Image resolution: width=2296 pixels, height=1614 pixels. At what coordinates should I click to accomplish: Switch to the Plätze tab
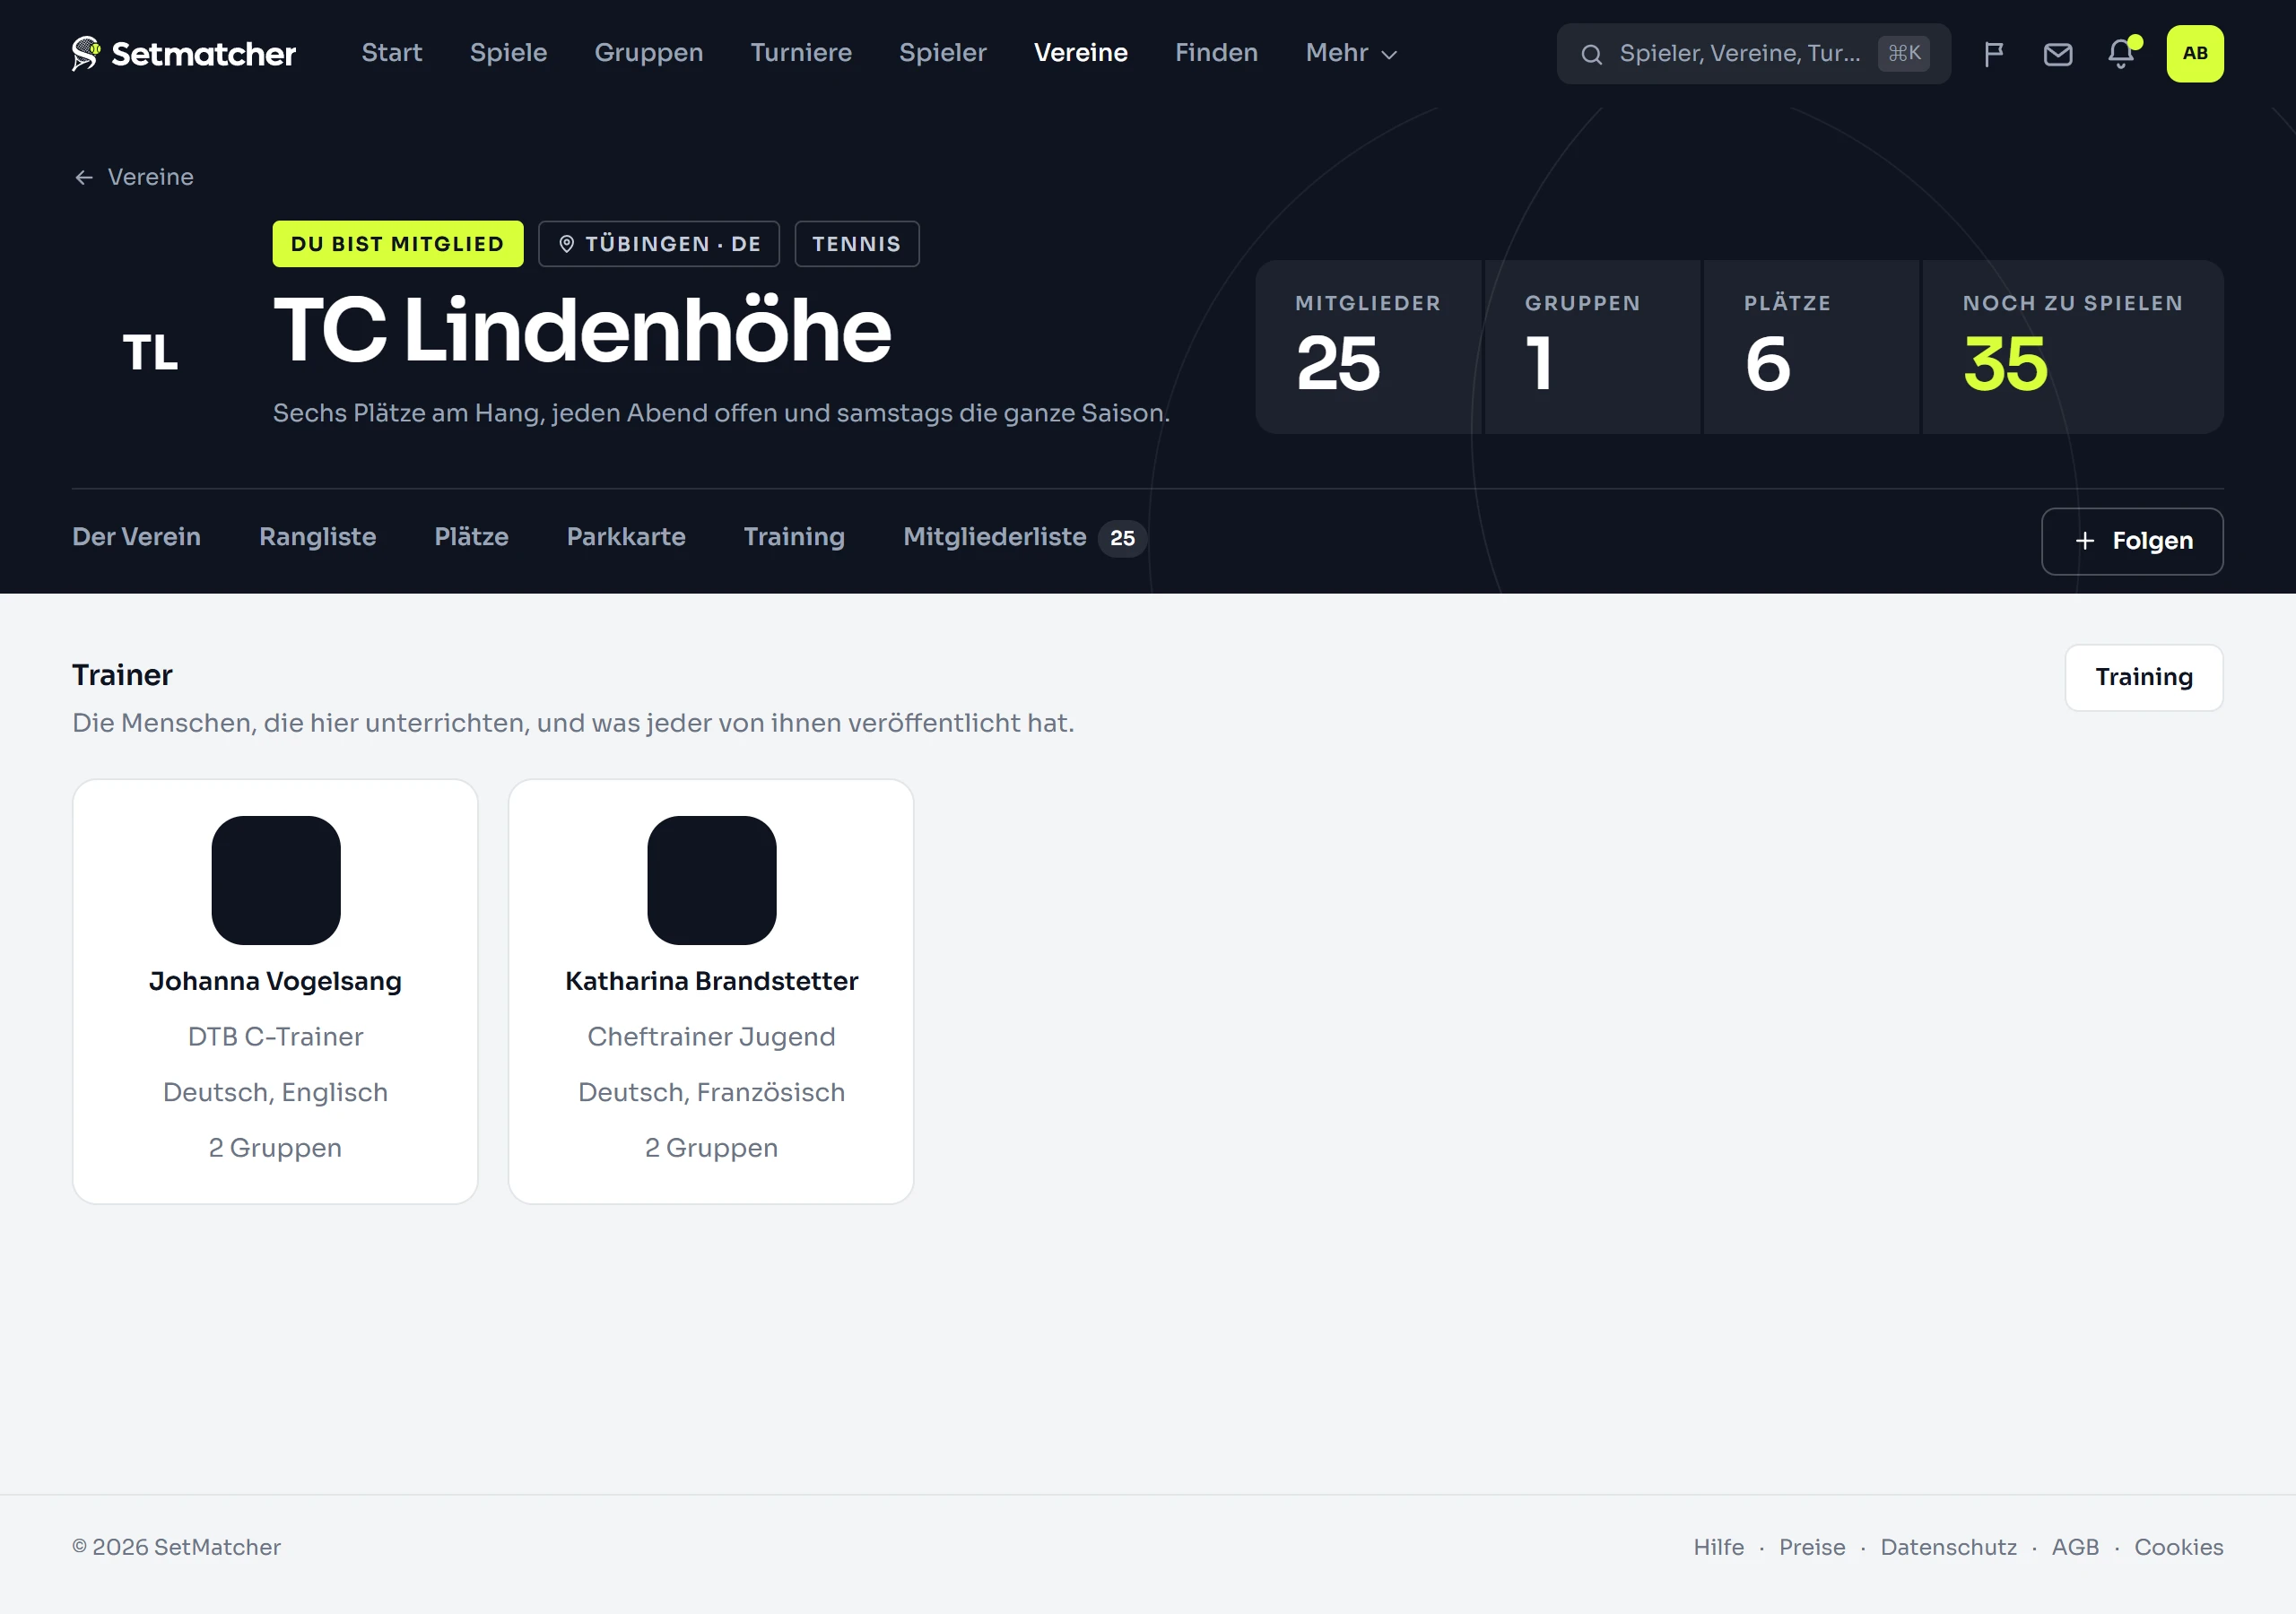pos(471,537)
